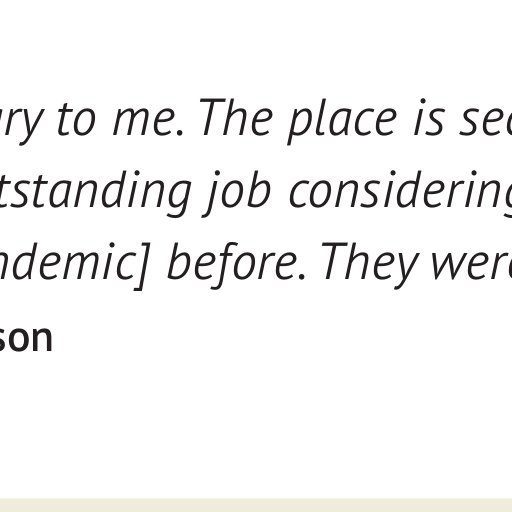The height and width of the screenshot is (512, 512).
Task: Click the word "is" after "place"
Action: tap(429, 118)
